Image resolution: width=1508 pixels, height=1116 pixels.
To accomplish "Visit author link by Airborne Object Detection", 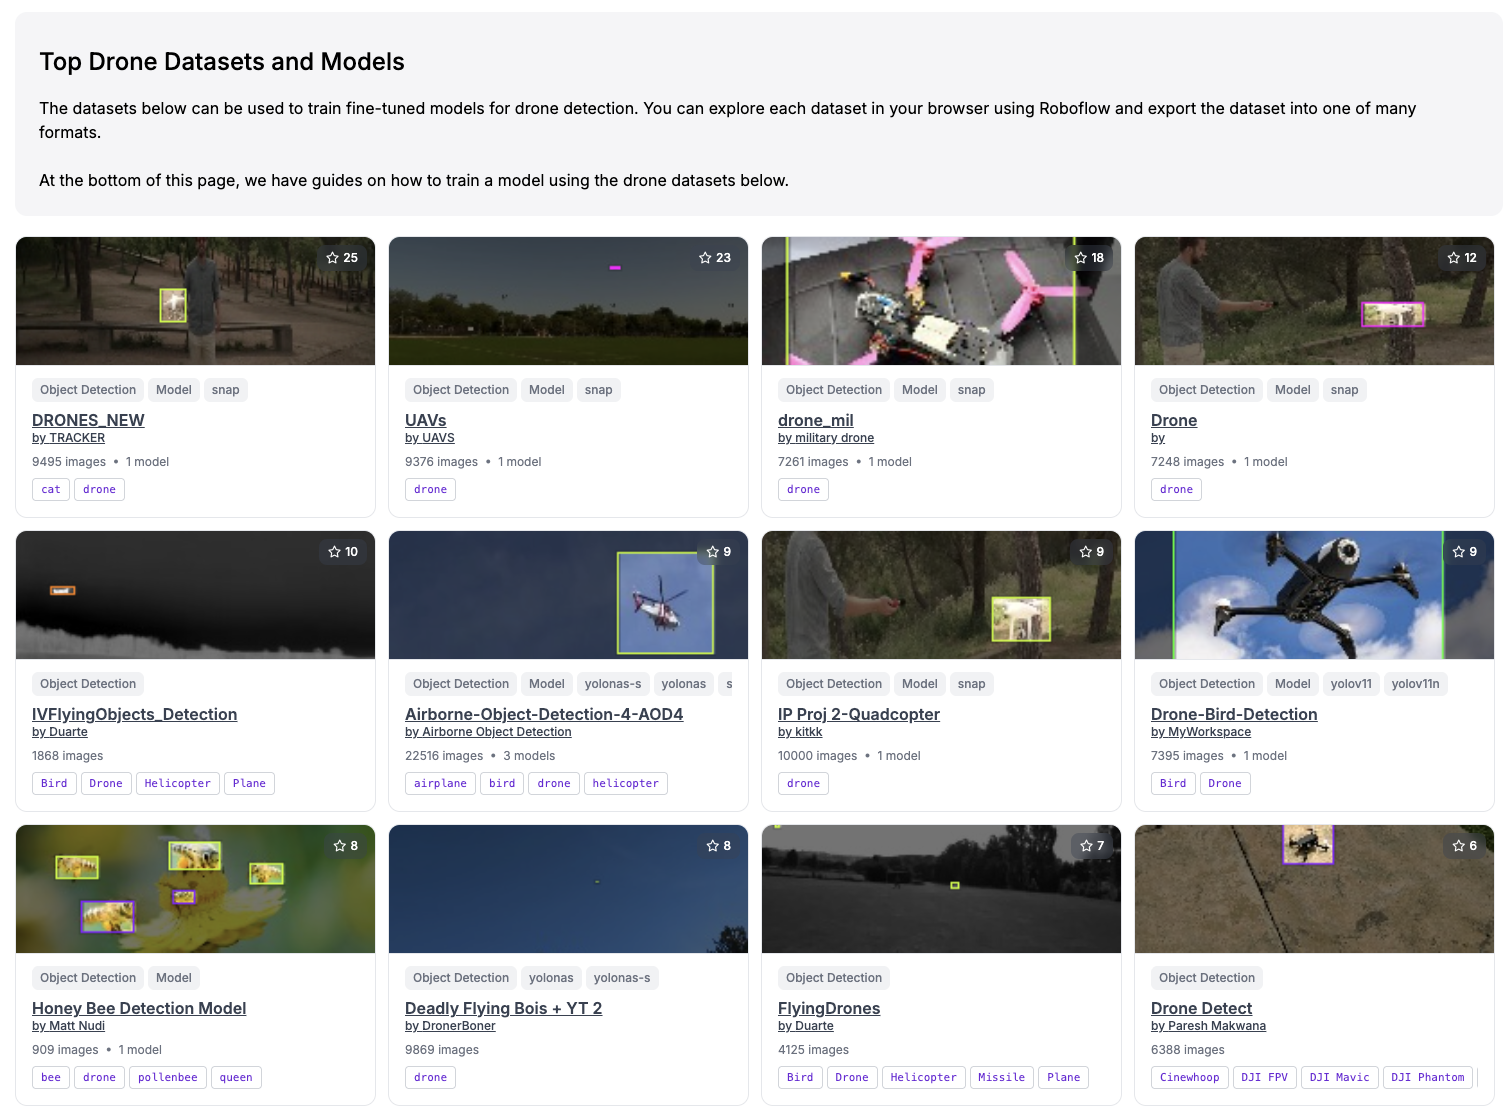I will (x=488, y=732).
